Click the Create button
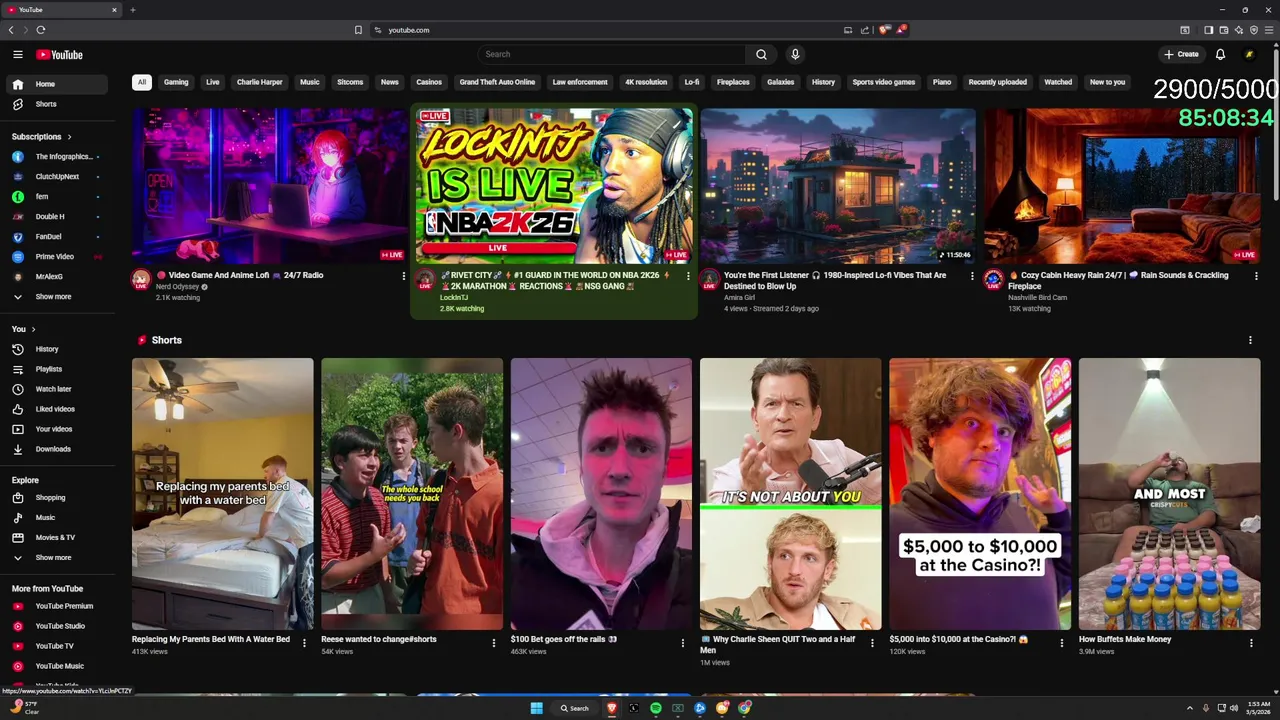Viewport: 1280px width, 720px height. click(x=1181, y=54)
